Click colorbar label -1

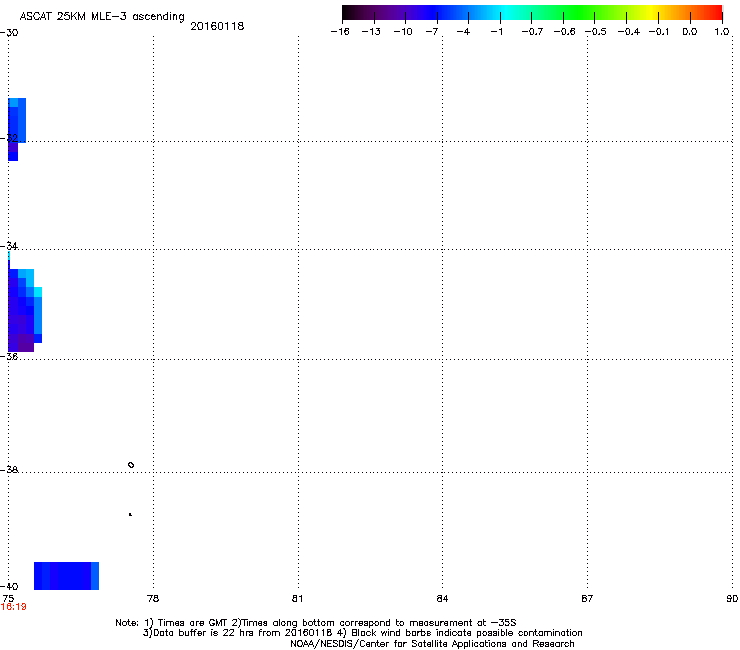tap(496, 32)
